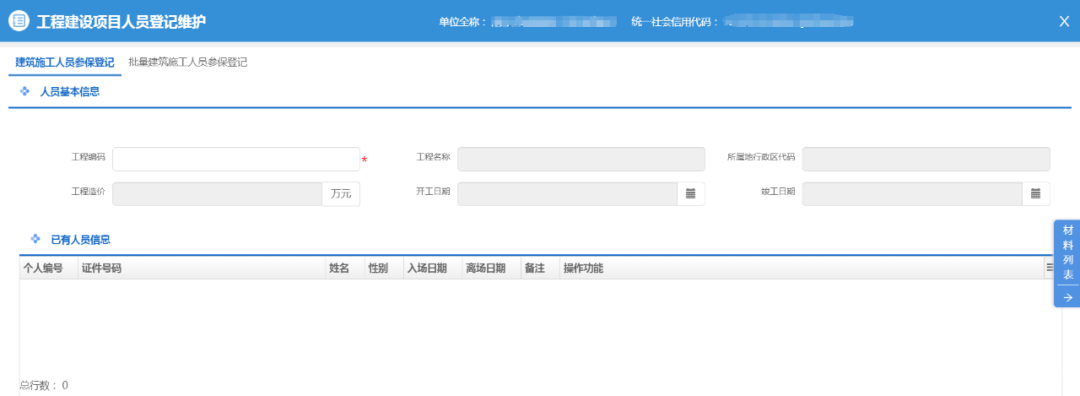Click the 性别 column header
1080x396 pixels.
pos(378,268)
